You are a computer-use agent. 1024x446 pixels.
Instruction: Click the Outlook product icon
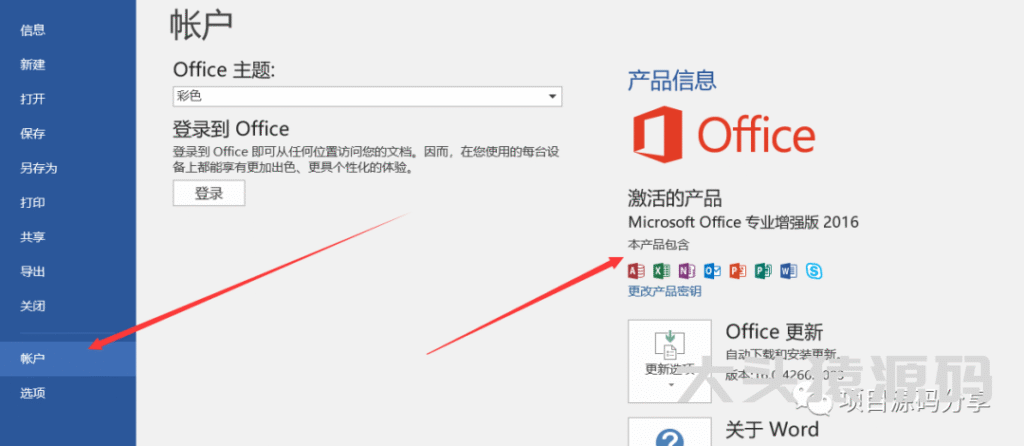click(712, 270)
